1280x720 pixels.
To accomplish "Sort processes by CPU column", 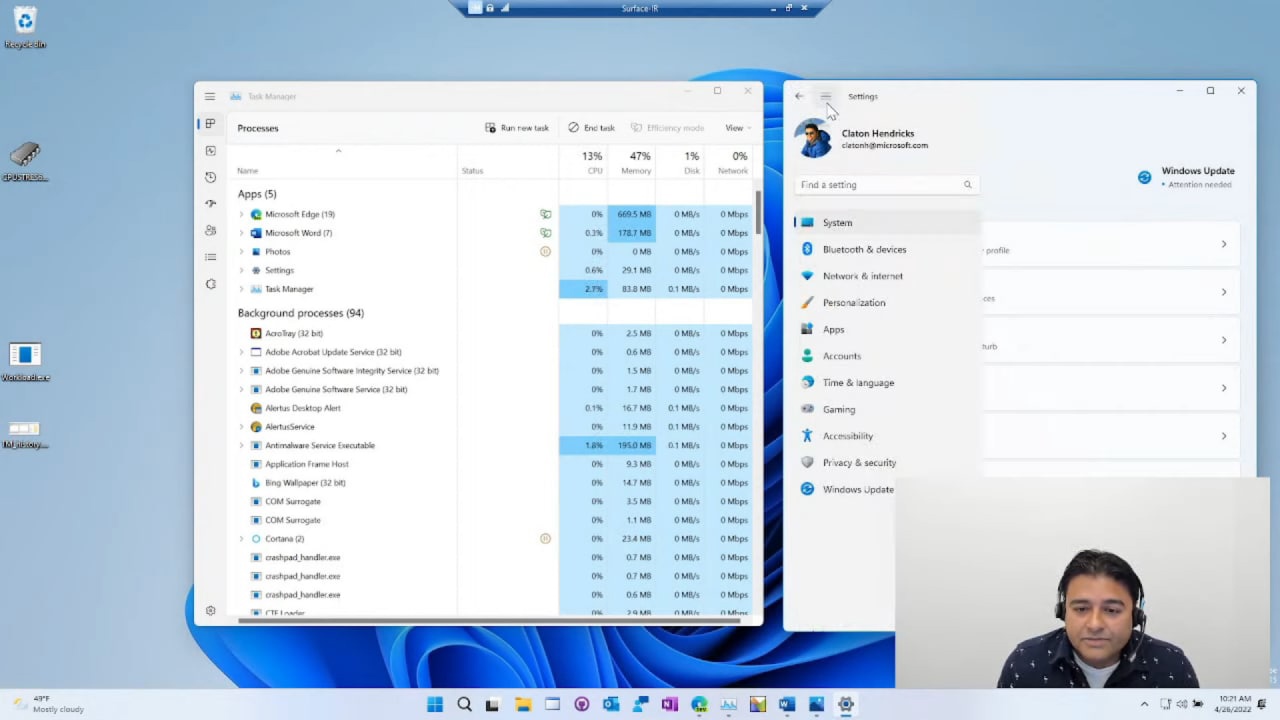I will (x=582, y=162).
